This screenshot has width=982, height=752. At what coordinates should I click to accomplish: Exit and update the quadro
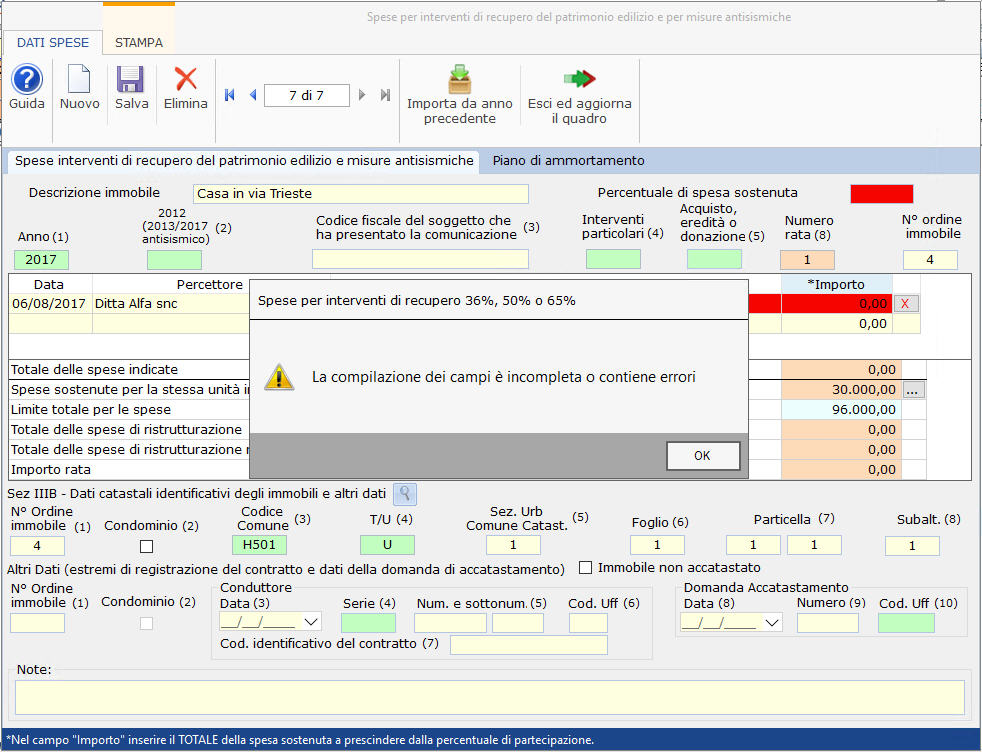pyautogui.click(x=579, y=95)
